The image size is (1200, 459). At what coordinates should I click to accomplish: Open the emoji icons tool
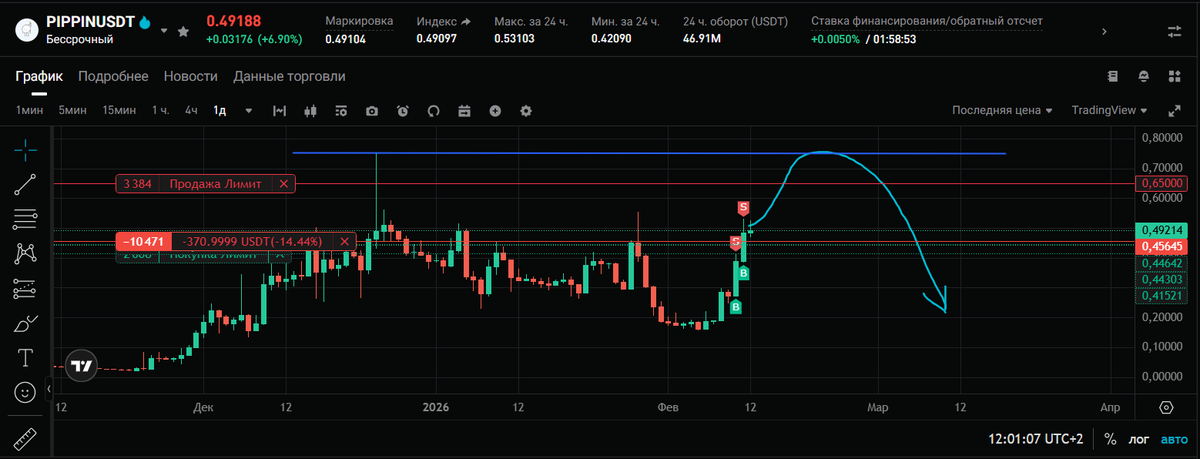pyautogui.click(x=26, y=391)
